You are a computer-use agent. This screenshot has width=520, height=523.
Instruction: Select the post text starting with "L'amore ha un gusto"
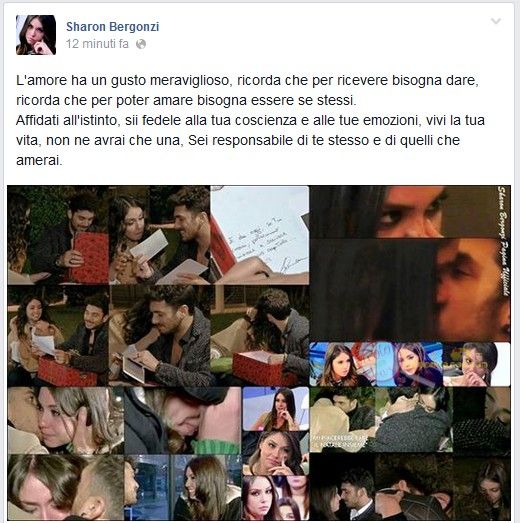pos(250,120)
